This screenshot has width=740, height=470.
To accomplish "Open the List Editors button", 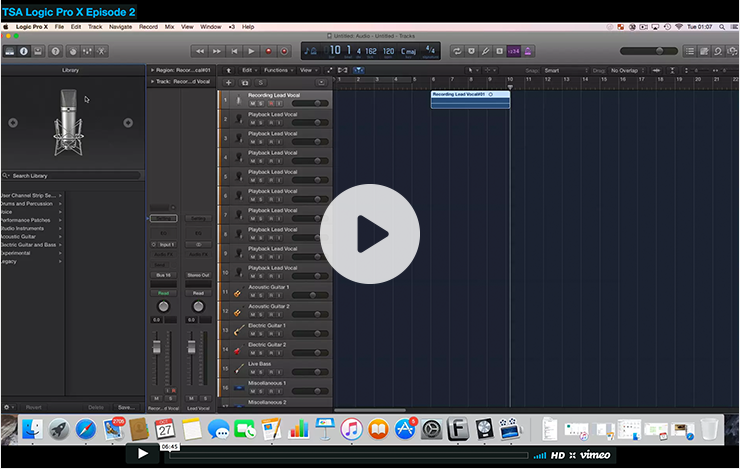I will (690, 51).
